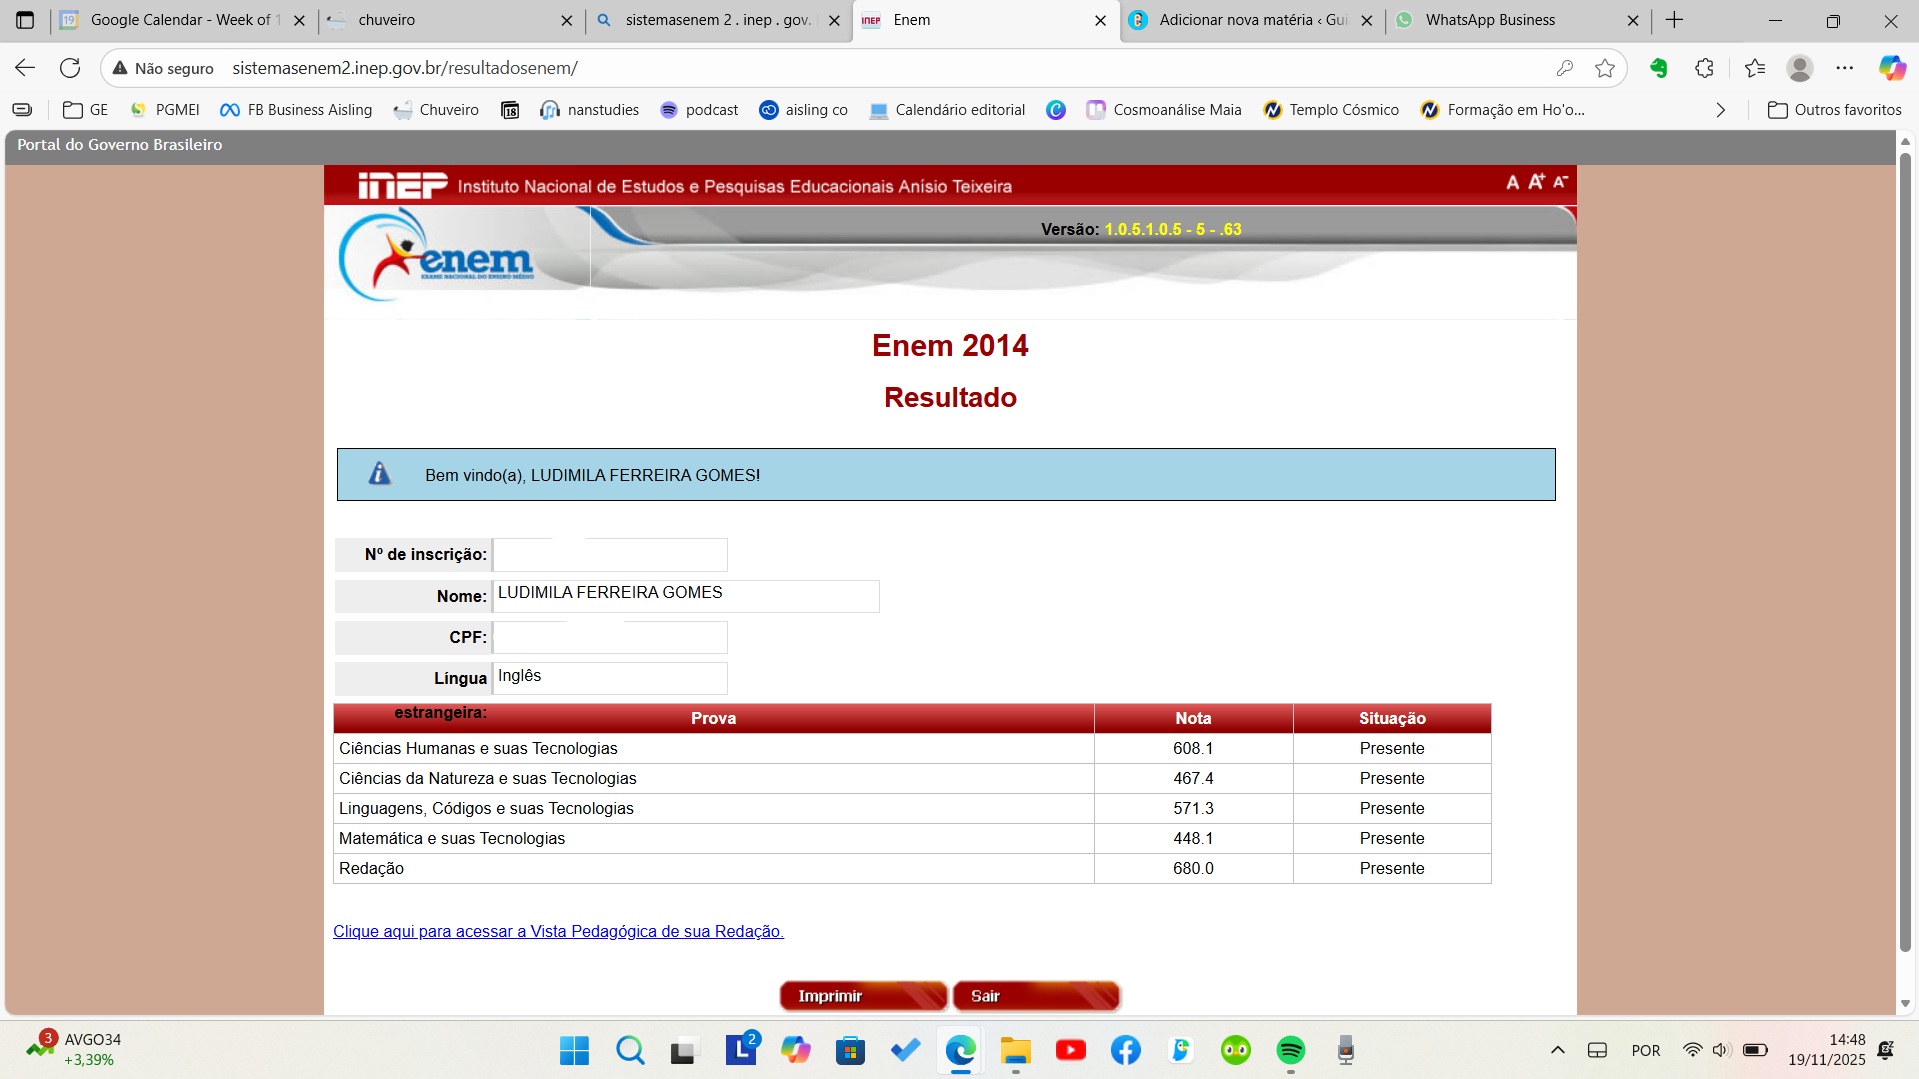1919x1079 pixels.
Task: Open Facebook from the taskbar
Action: [x=1126, y=1050]
